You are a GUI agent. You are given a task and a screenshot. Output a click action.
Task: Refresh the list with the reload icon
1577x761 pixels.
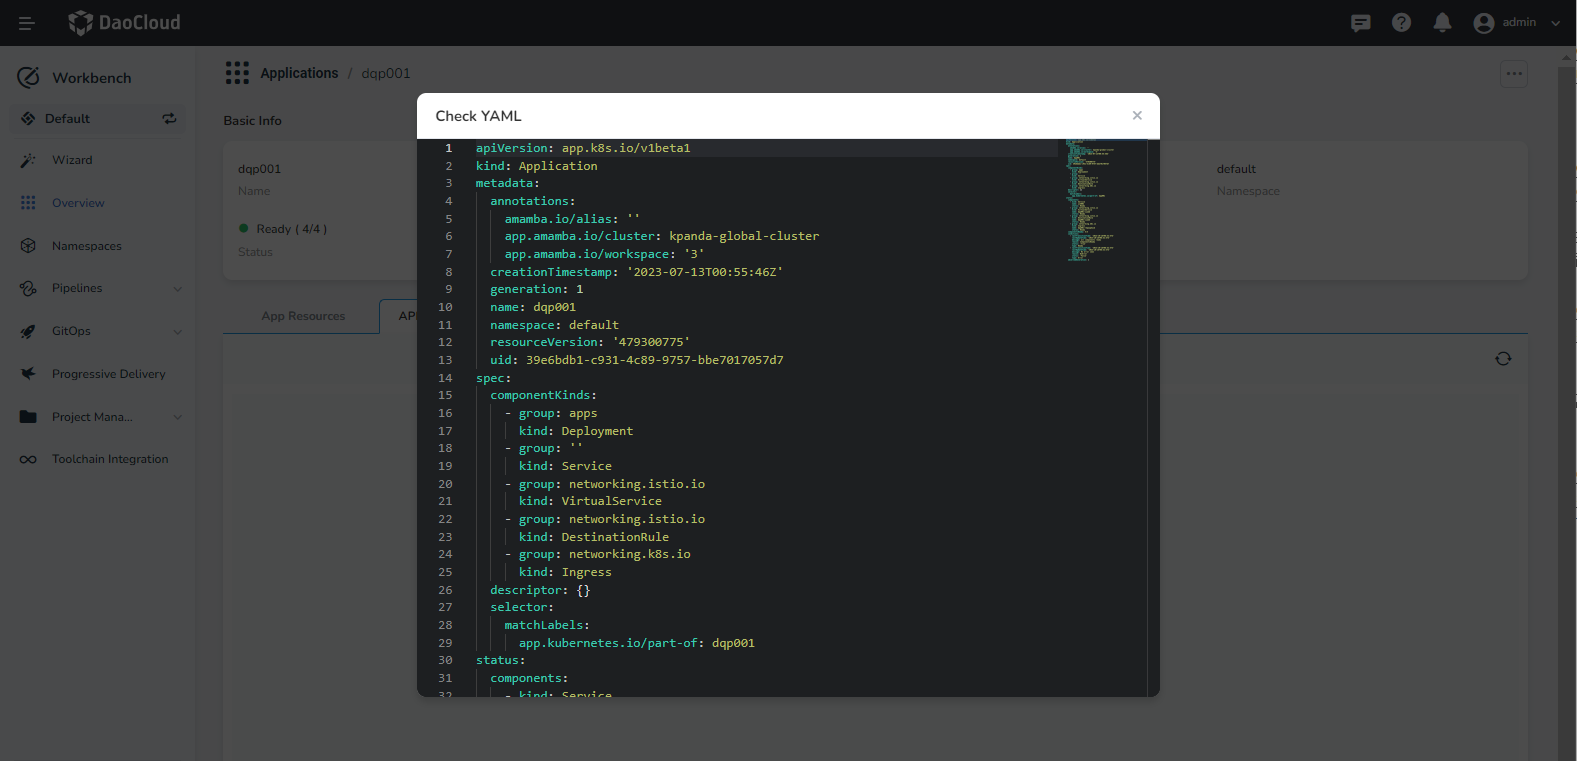[x=1503, y=359]
